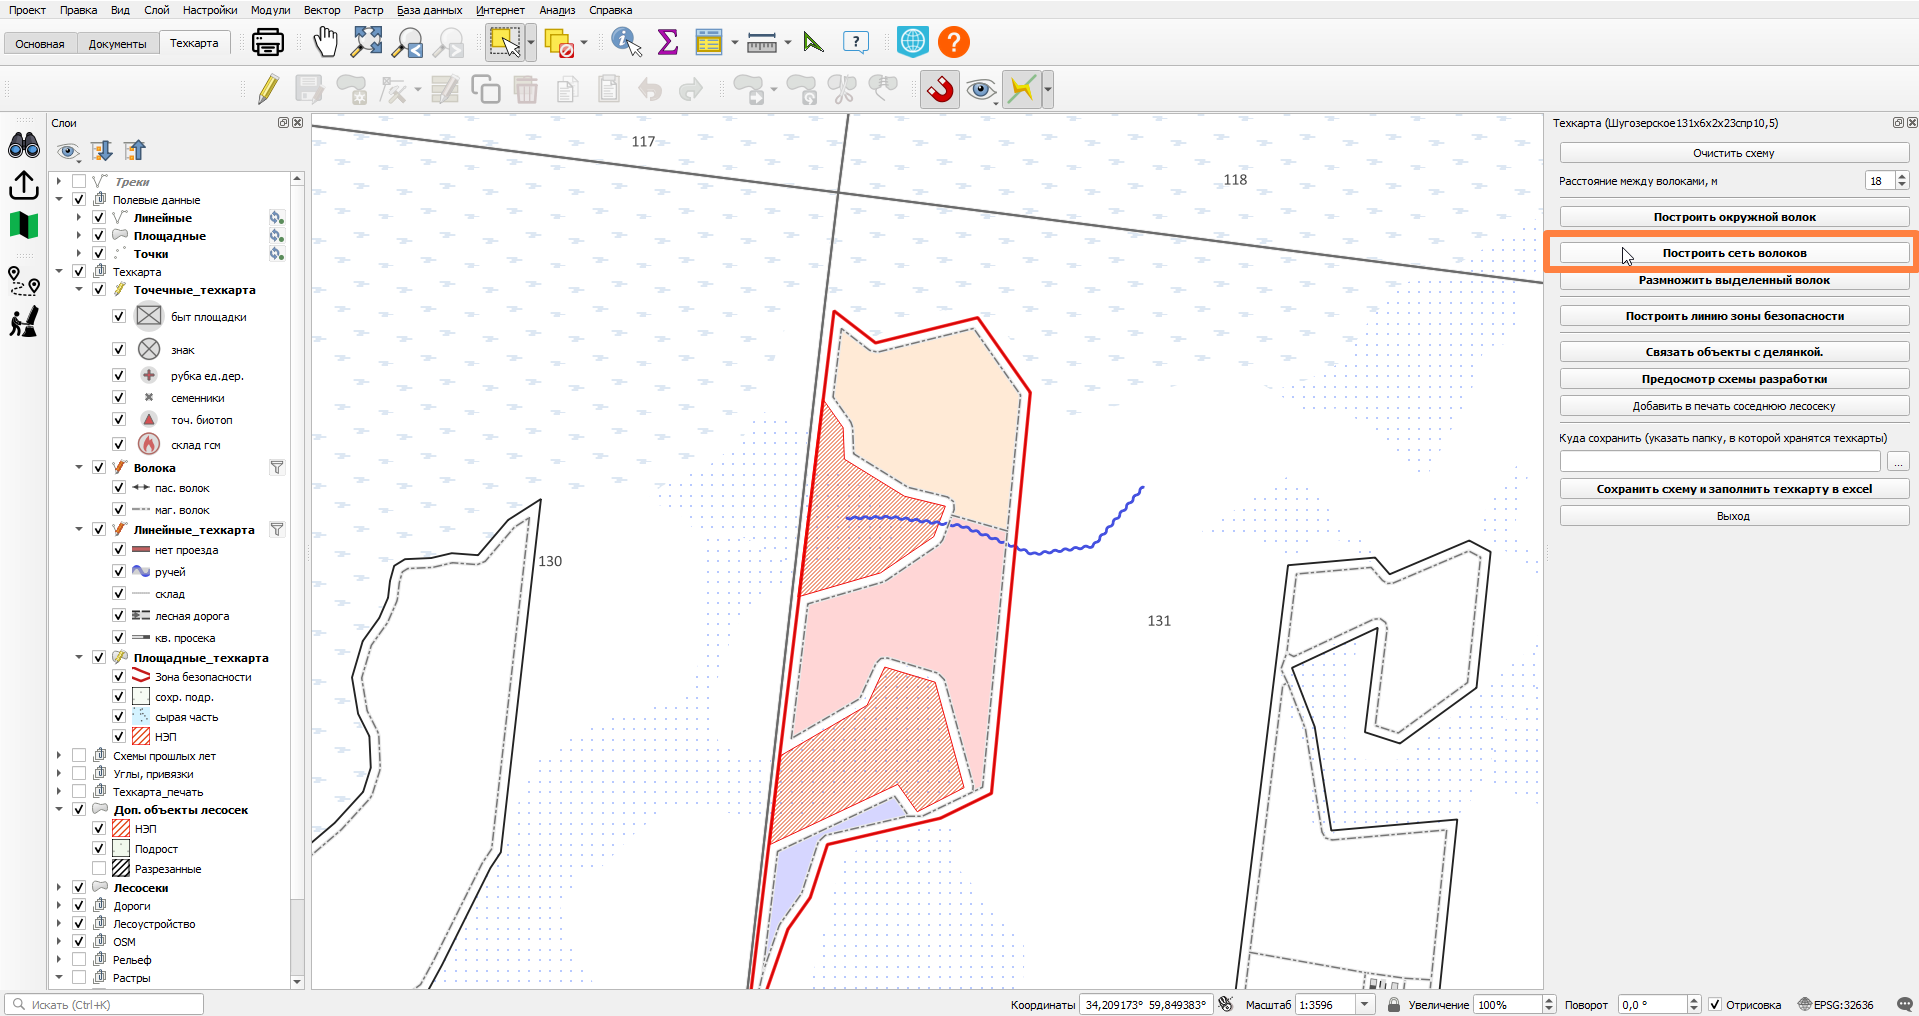The height and width of the screenshot is (1016, 1919).
Task: Open the Масштаб scale dropdown
Action: click(1365, 1004)
